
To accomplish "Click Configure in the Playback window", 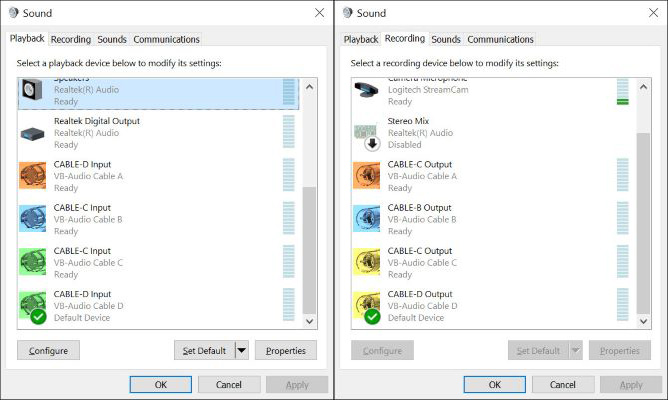I will click(48, 350).
